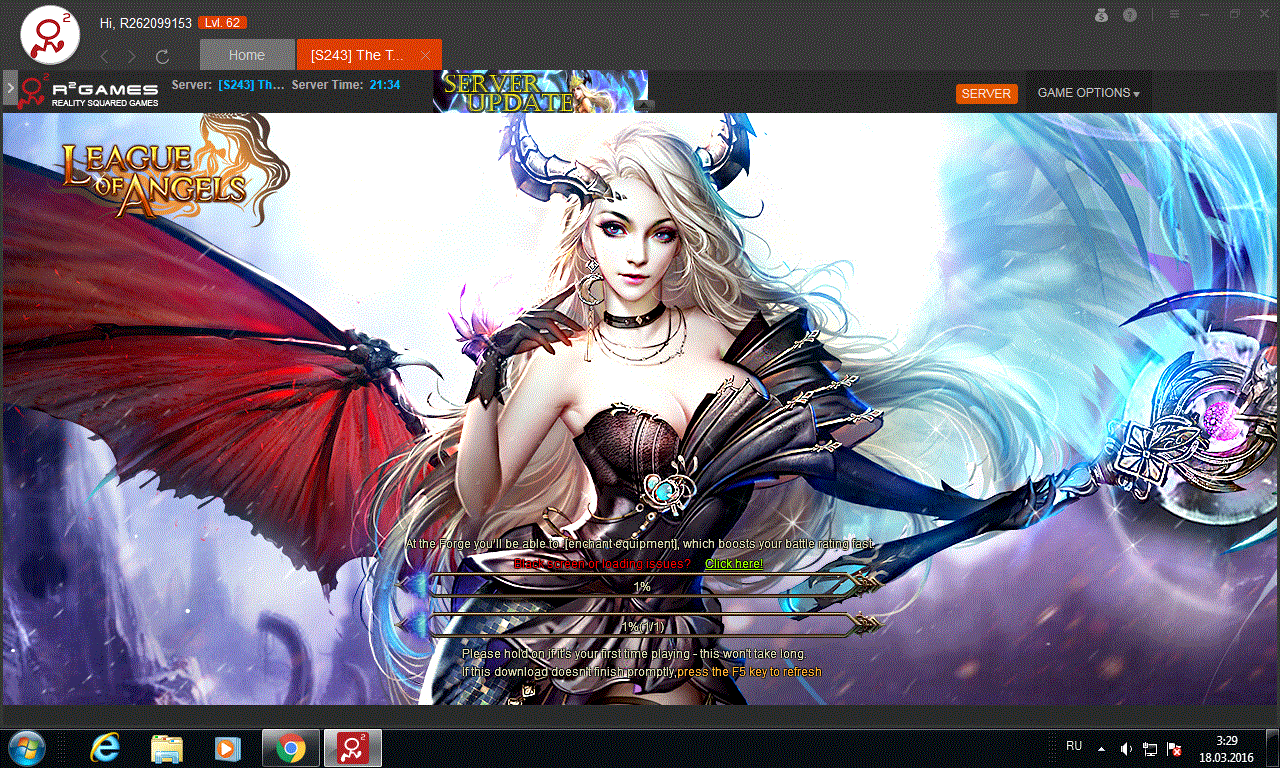Viewport: 1280px width, 768px height.
Task: Click the R2Games round logo avatar
Action: click(51, 35)
